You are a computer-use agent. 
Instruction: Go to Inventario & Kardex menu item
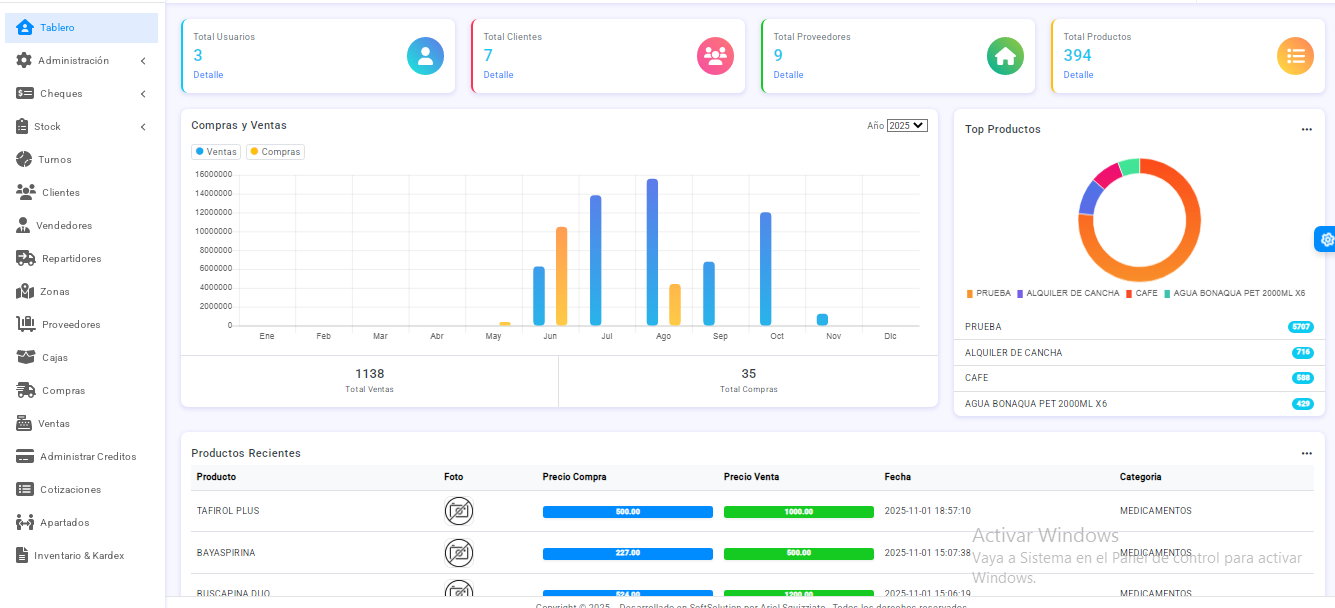[x=78, y=555]
